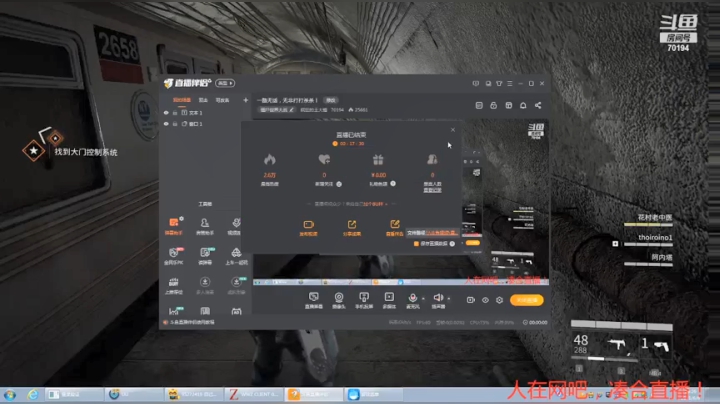Viewport: 720px width, 404px height.
Task: Lock the 窗口 1 layer
Action: (175, 124)
